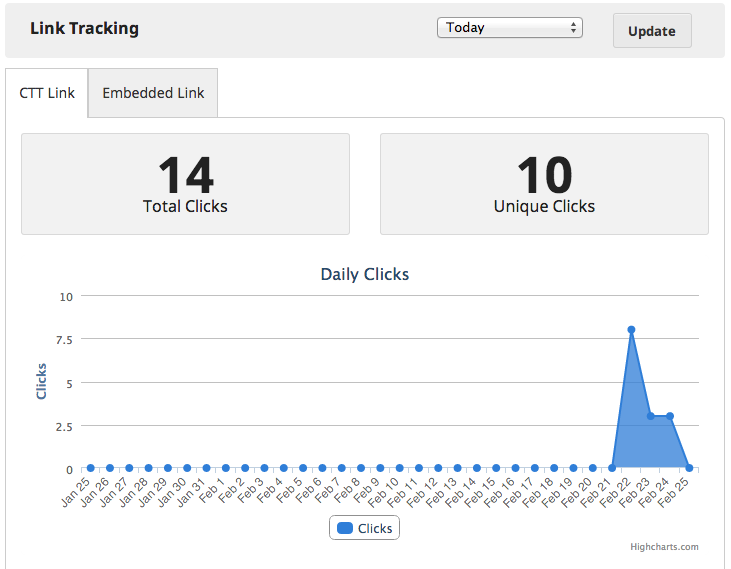The height and width of the screenshot is (569, 731).
Task: Select the Feb 22 peak data point
Action: click(x=631, y=330)
